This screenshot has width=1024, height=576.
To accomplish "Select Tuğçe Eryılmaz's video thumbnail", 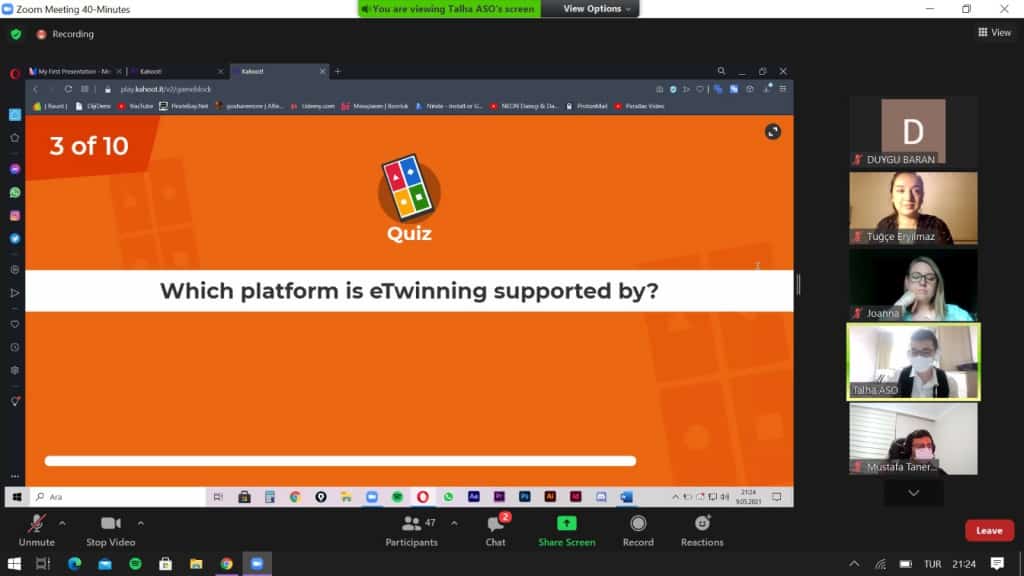I will [x=913, y=208].
